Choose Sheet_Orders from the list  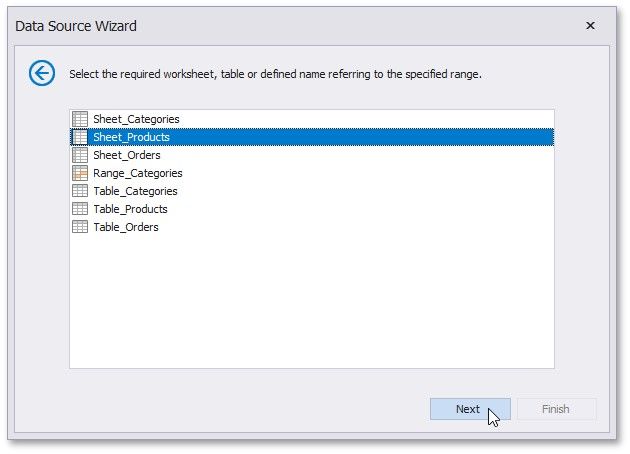126,155
